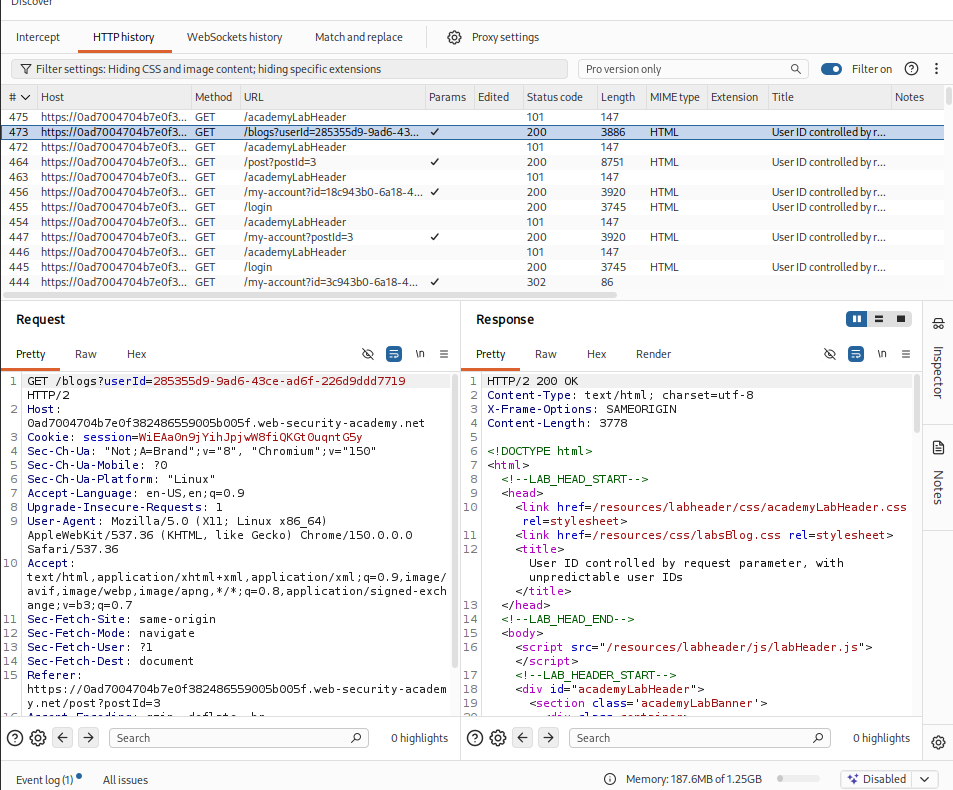Expand the Disabled AI dropdown chevron

[924, 779]
